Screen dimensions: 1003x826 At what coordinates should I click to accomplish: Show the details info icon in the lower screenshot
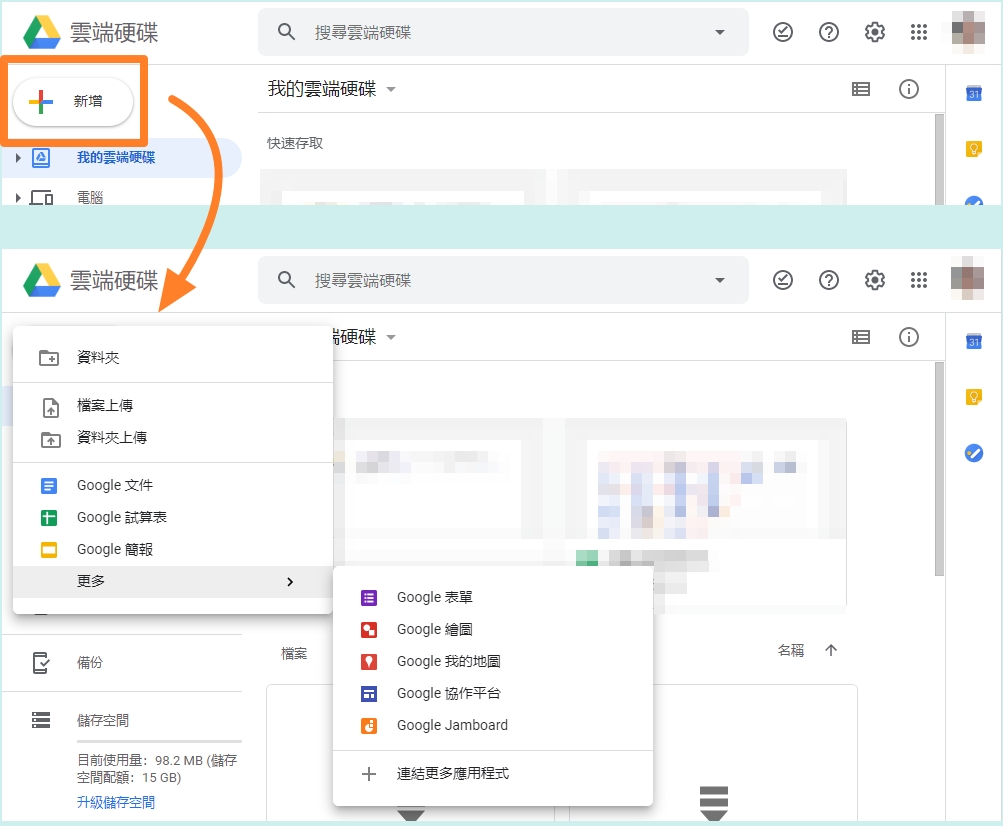(908, 337)
